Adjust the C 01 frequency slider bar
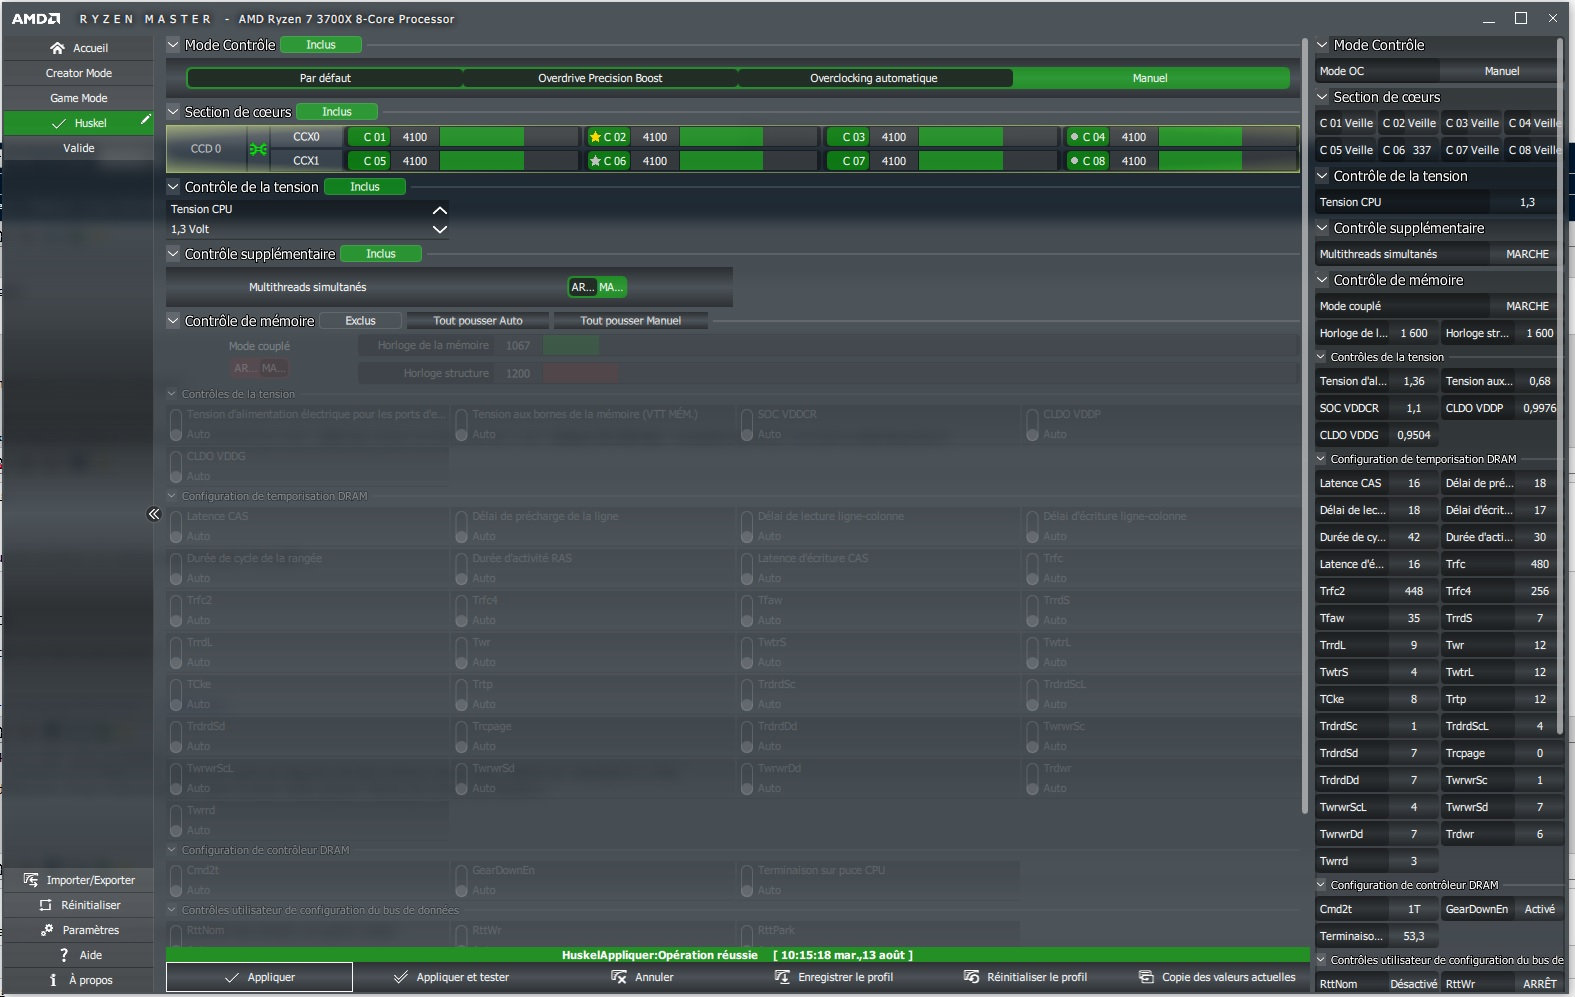This screenshot has height=997, width=1575. click(509, 137)
